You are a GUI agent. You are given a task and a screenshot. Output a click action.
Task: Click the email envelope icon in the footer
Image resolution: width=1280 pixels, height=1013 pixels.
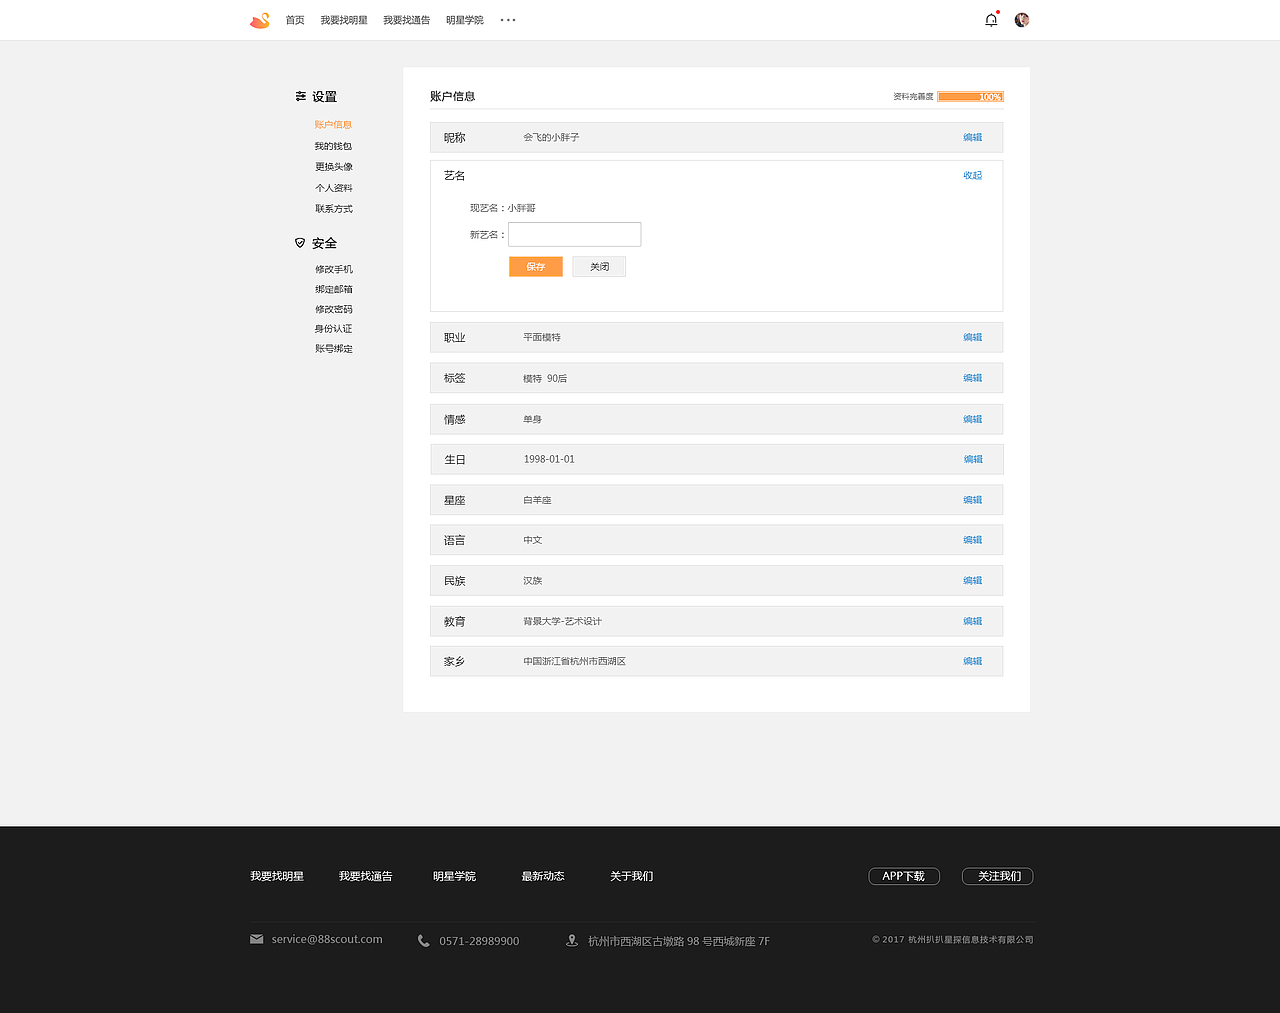(x=257, y=939)
